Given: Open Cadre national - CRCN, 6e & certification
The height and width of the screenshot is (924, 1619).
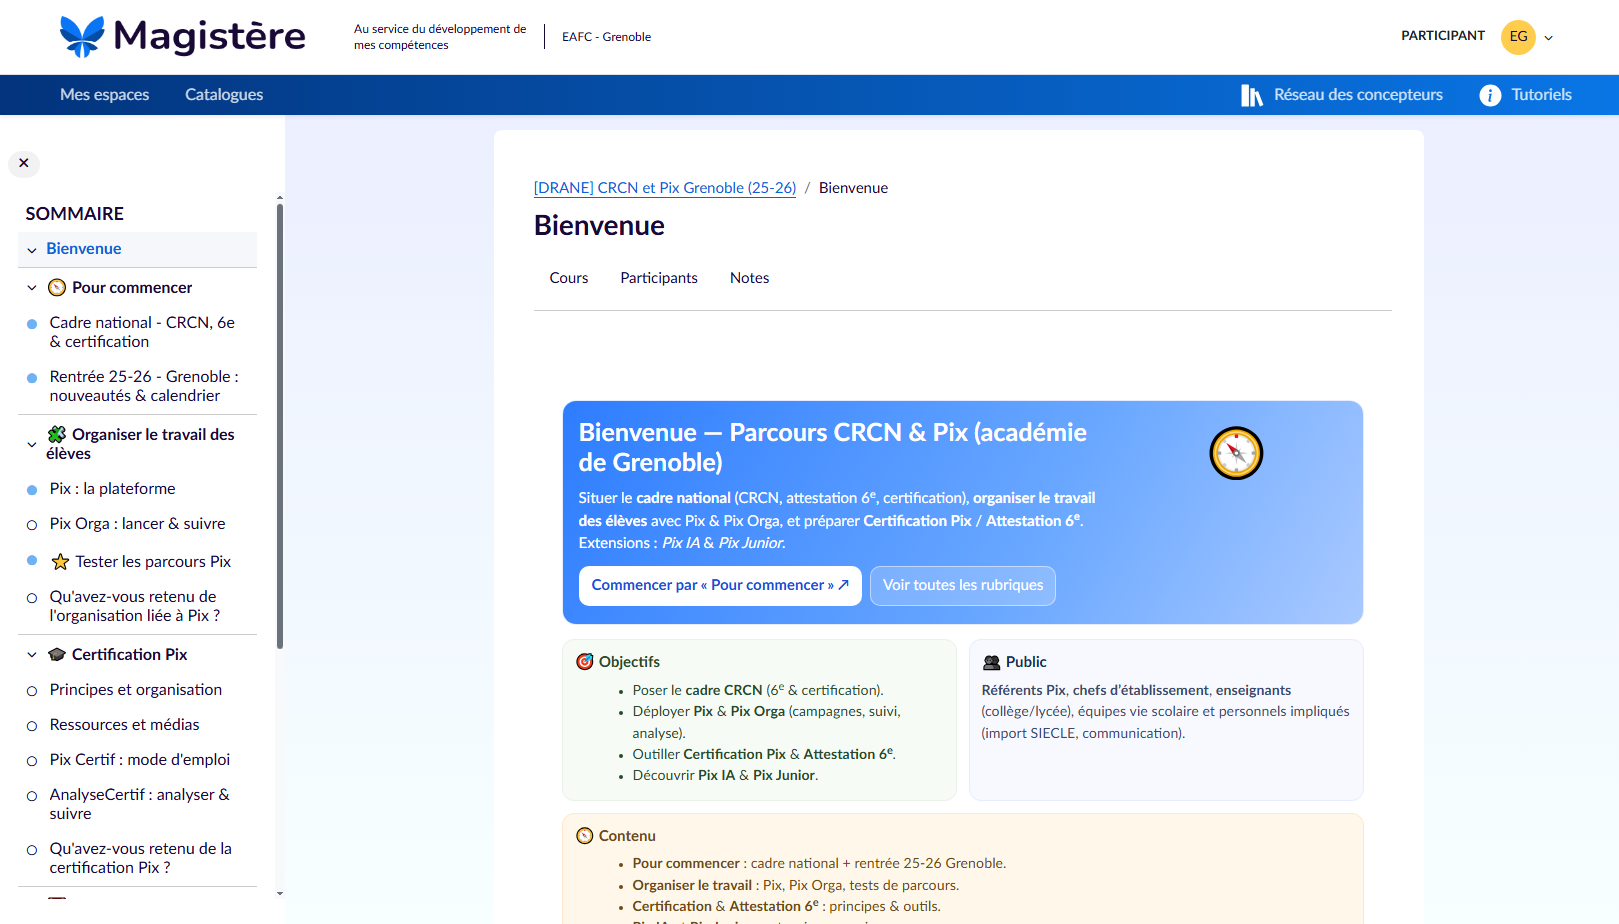Looking at the screenshot, I should pos(142,332).
